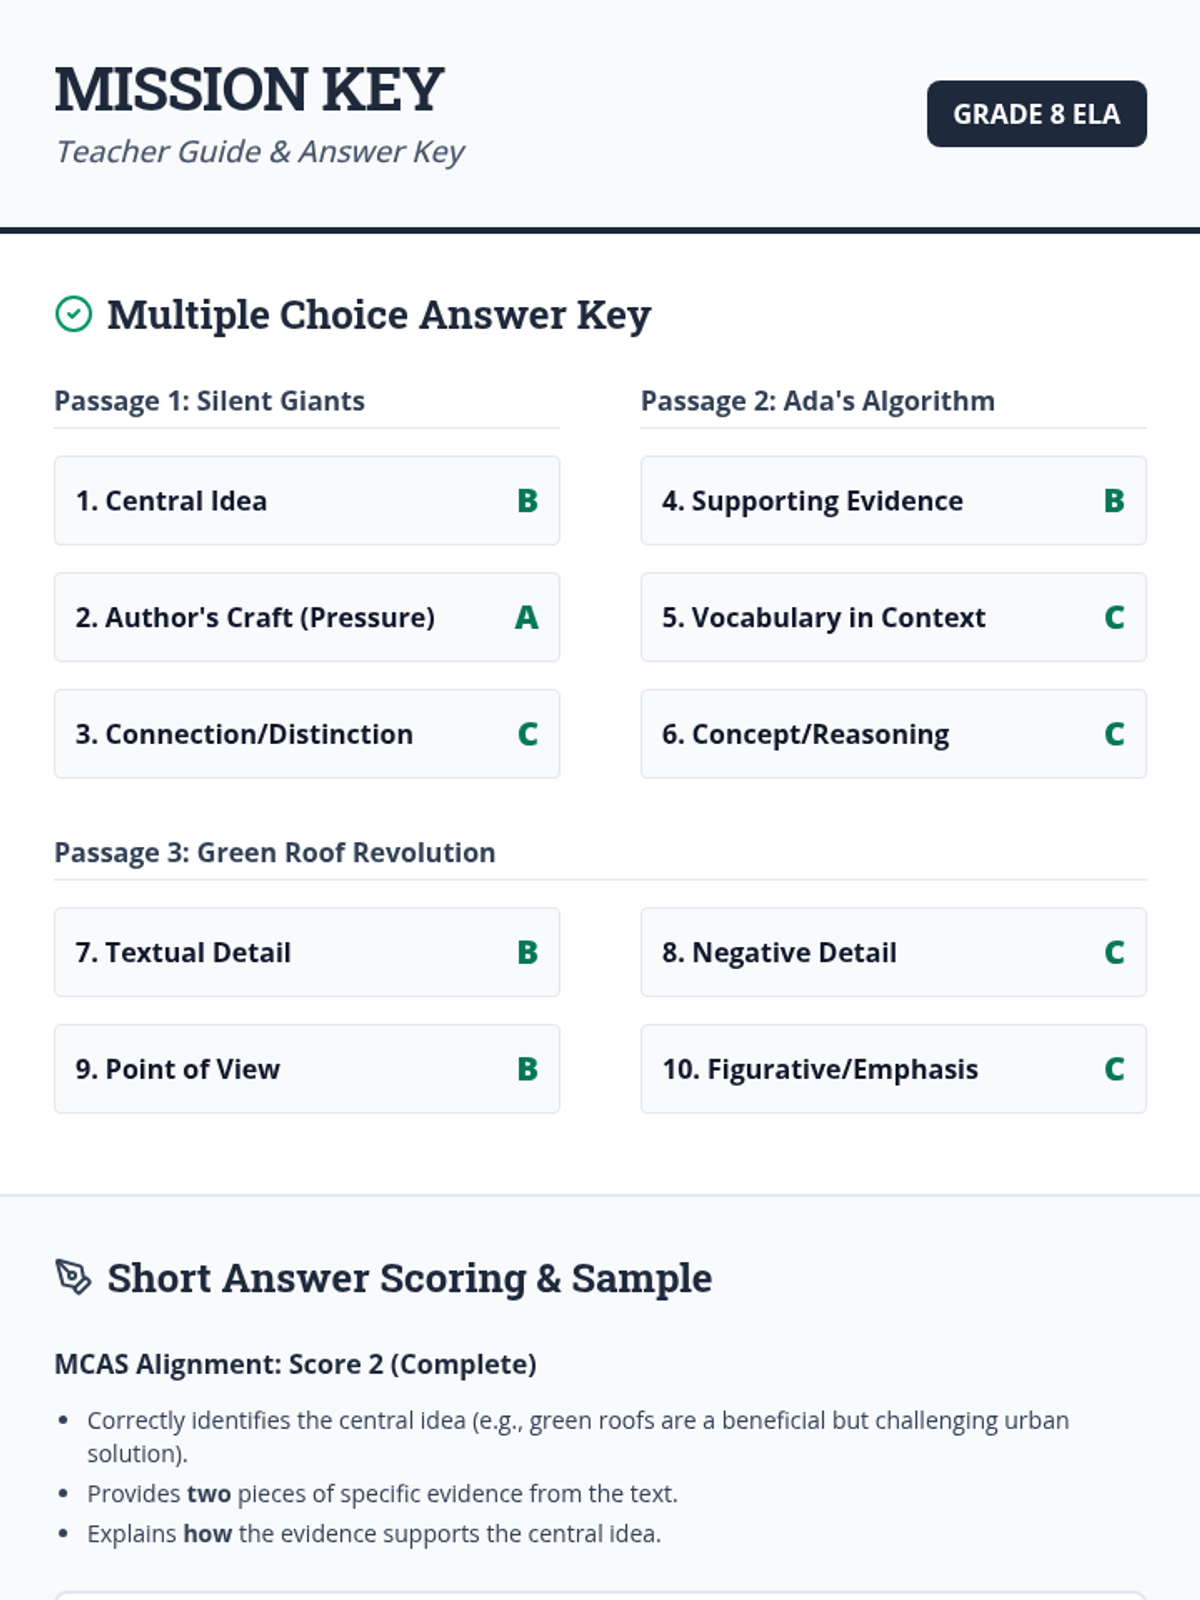The image size is (1200, 1600).
Task: Click the GRADE 8 ELA badge
Action: coord(1036,114)
